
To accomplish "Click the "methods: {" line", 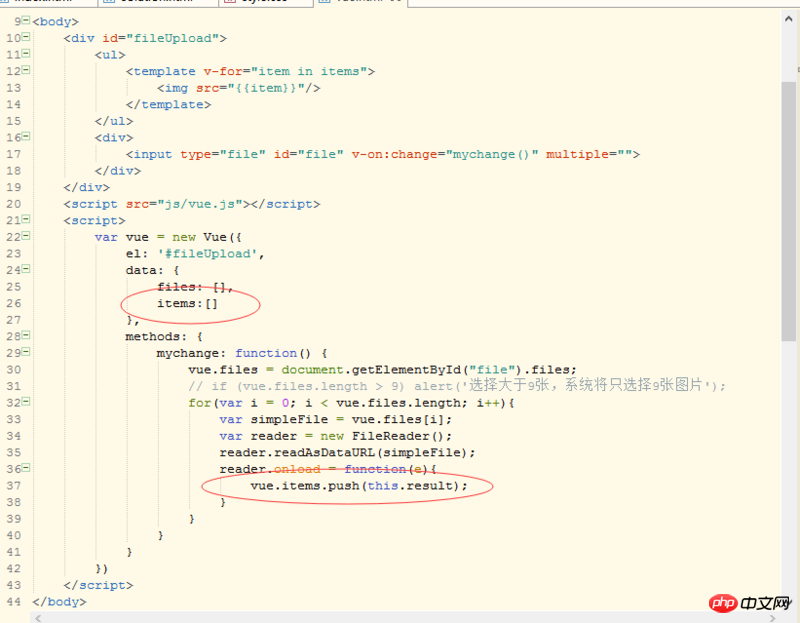I will [164, 337].
